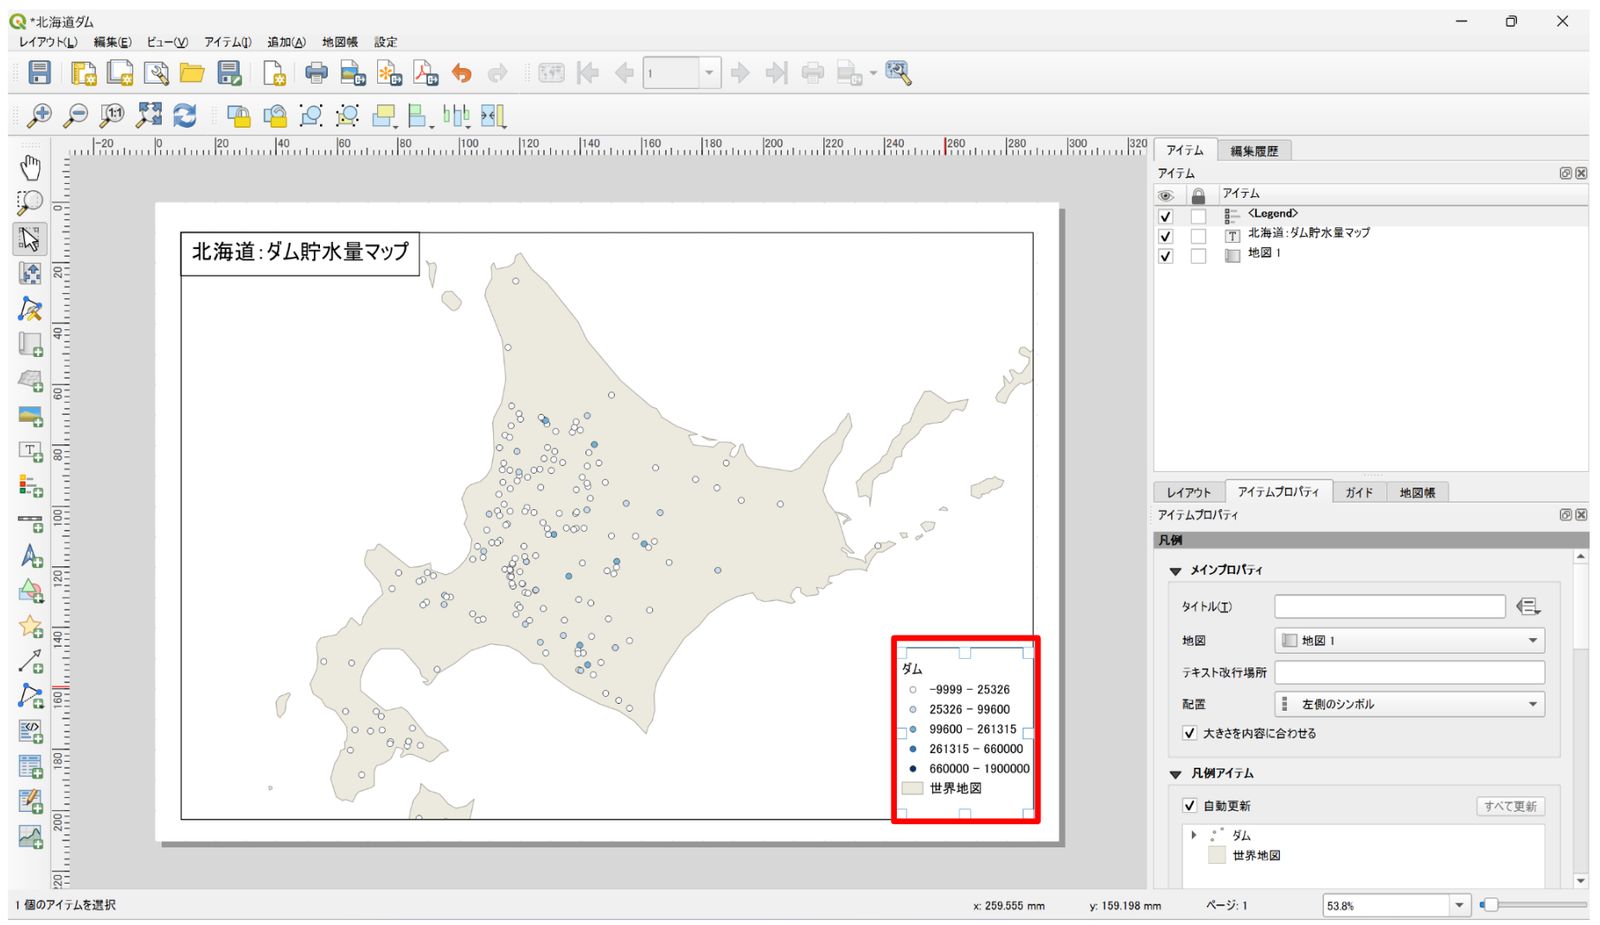Choose the Edit Nodes tool

[x=30, y=309]
